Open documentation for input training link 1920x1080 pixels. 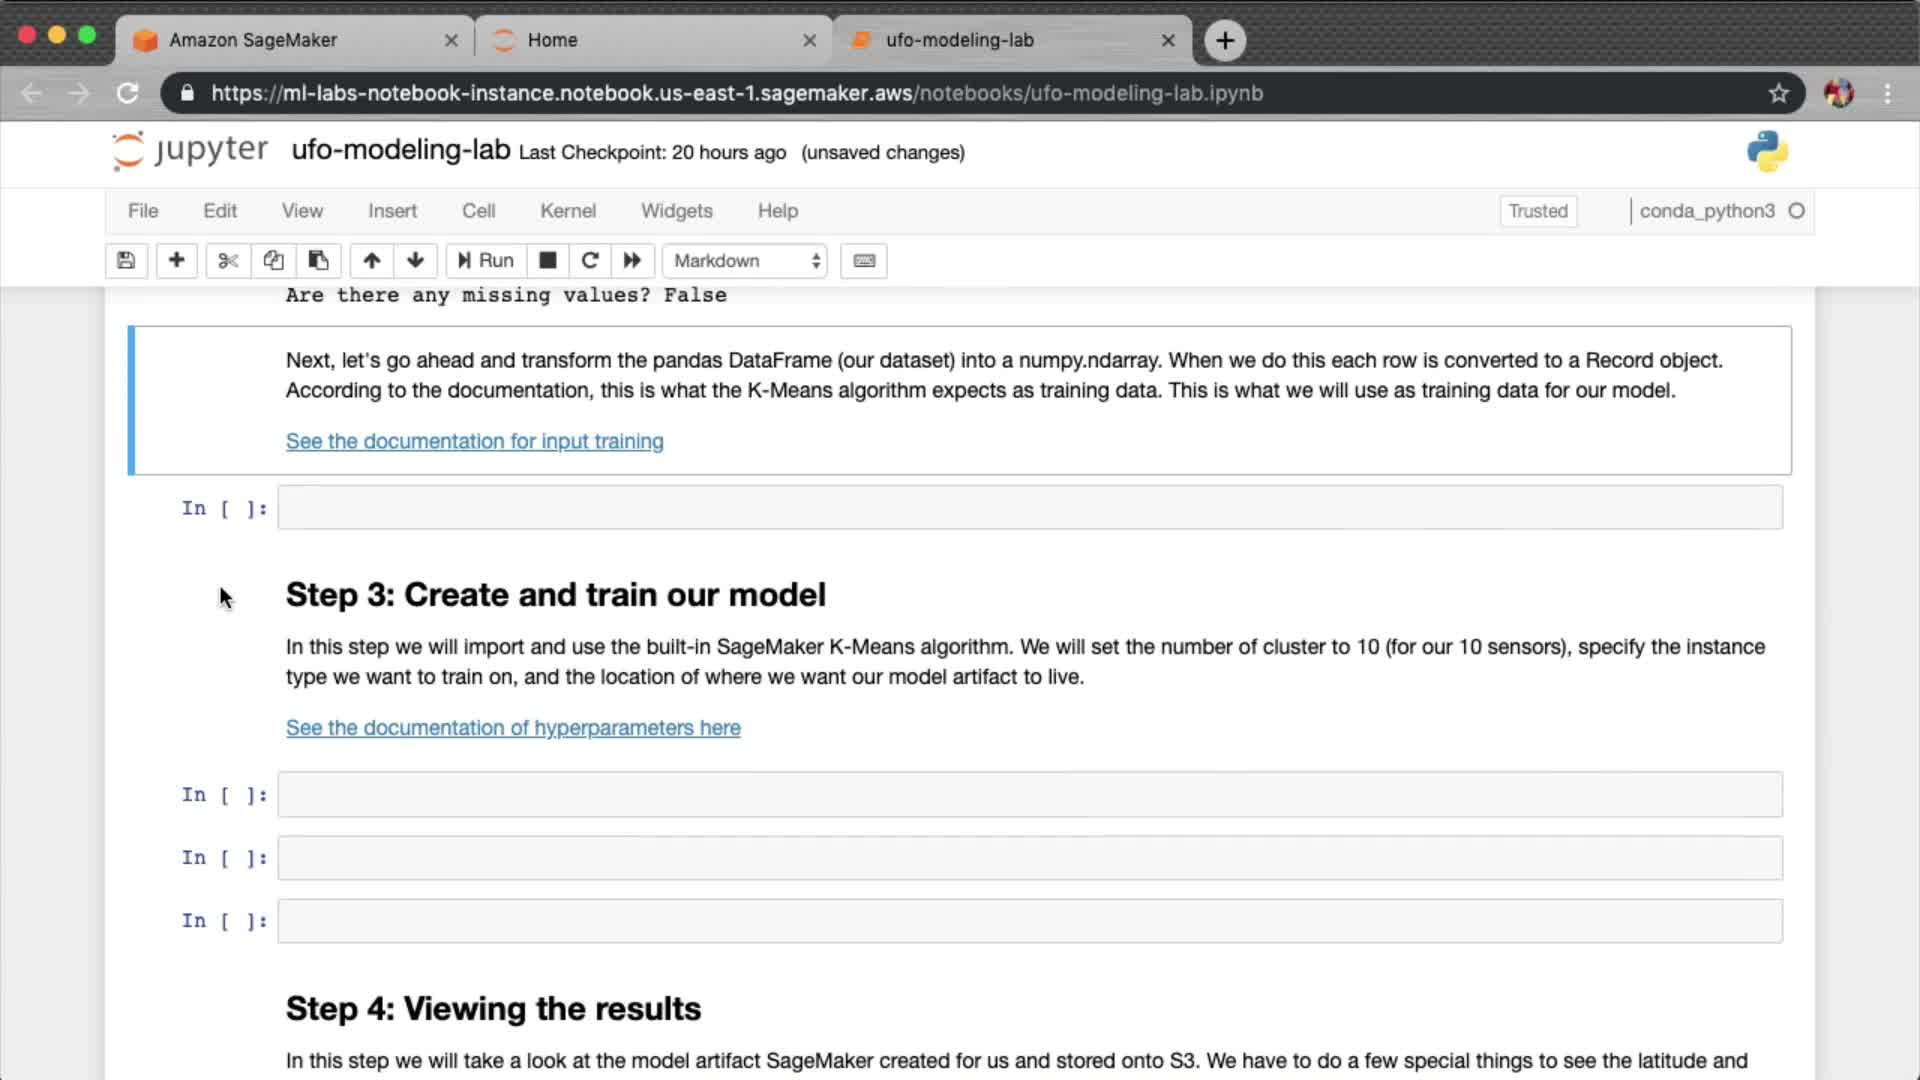pos(474,441)
